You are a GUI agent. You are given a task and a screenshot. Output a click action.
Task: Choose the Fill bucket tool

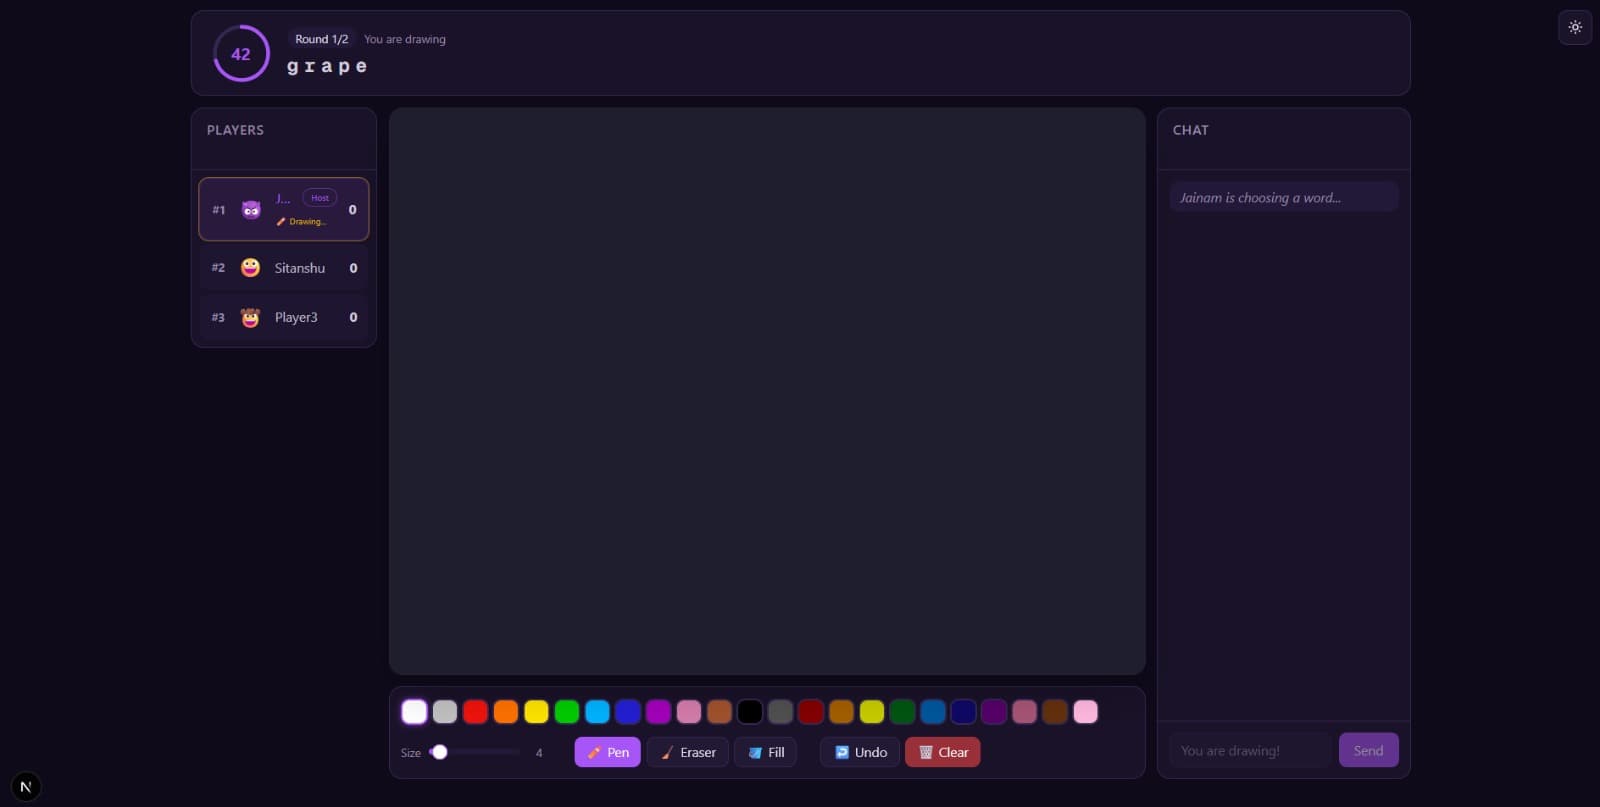coord(766,752)
